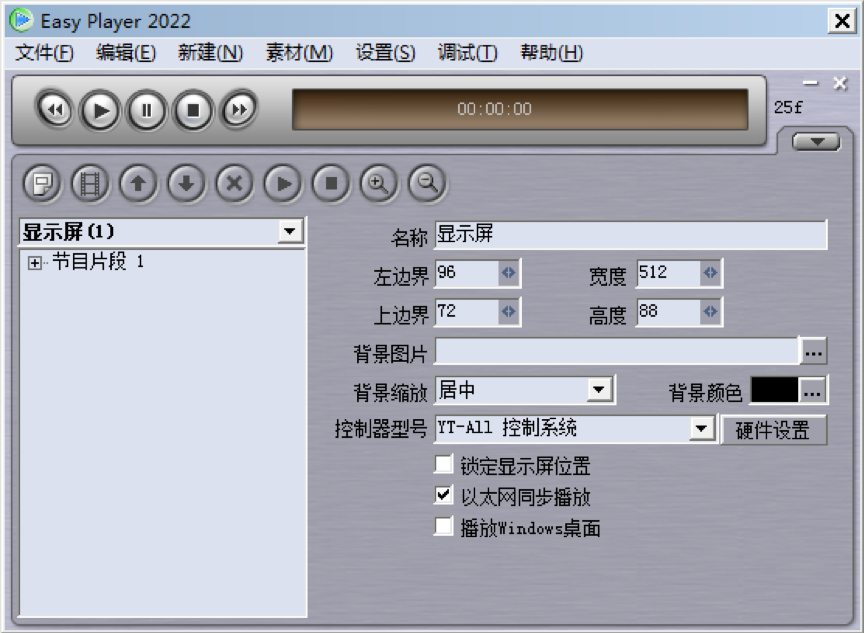Pause playback with the pause button
864x633 pixels.
click(147, 110)
